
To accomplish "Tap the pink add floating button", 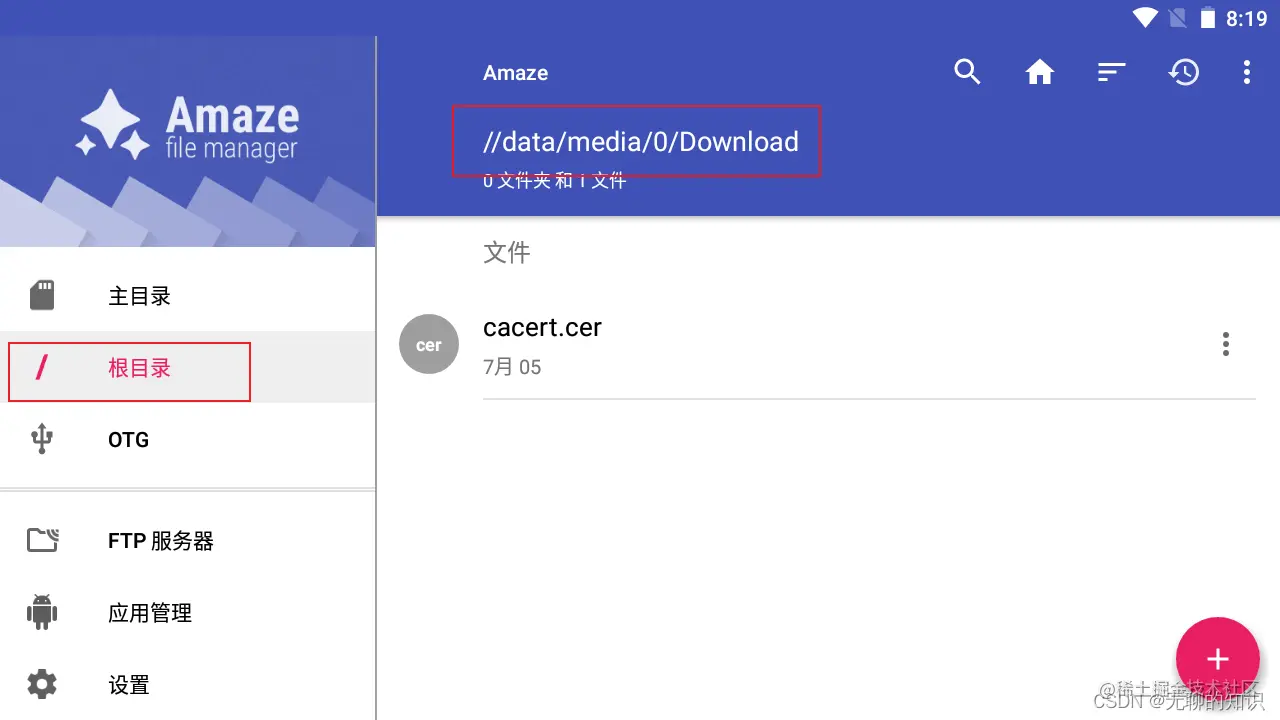I will [x=1217, y=658].
